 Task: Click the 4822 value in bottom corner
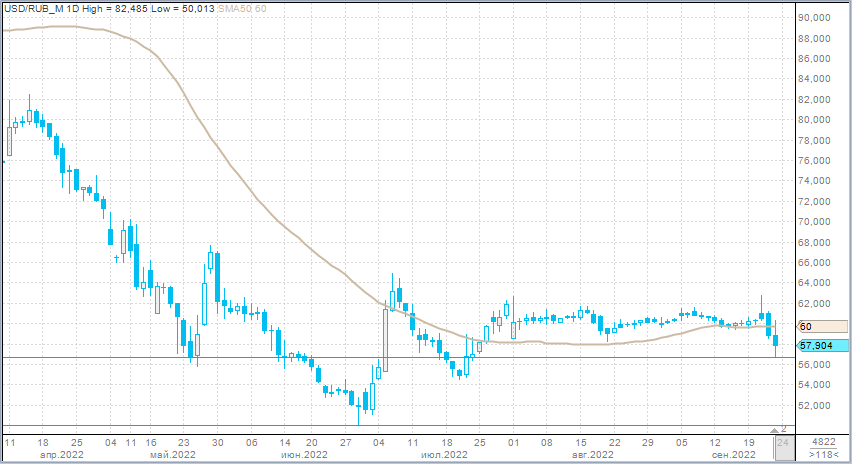tap(822, 442)
